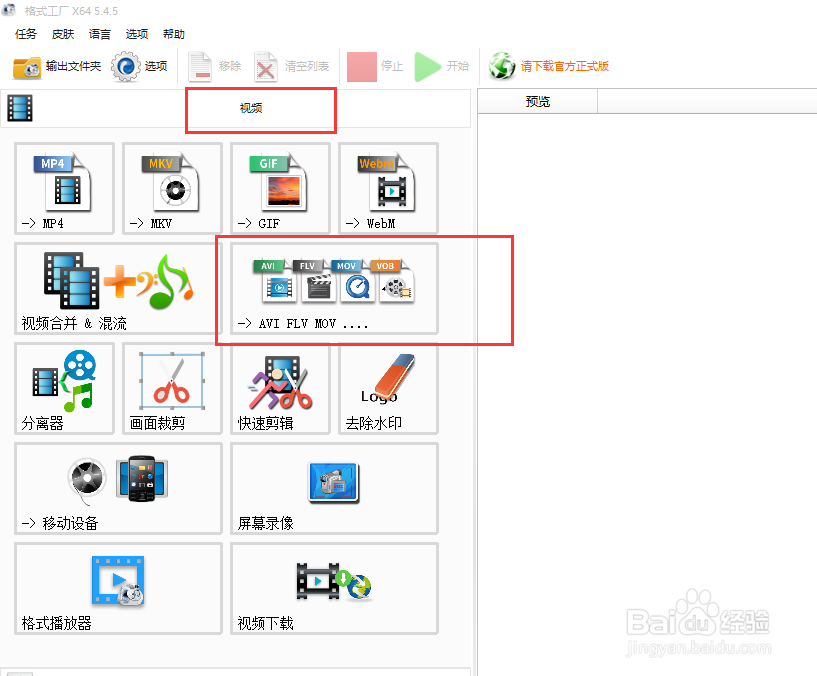Open the 语言 menu
Viewport: 817px width, 676px height.
[x=100, y=34]
